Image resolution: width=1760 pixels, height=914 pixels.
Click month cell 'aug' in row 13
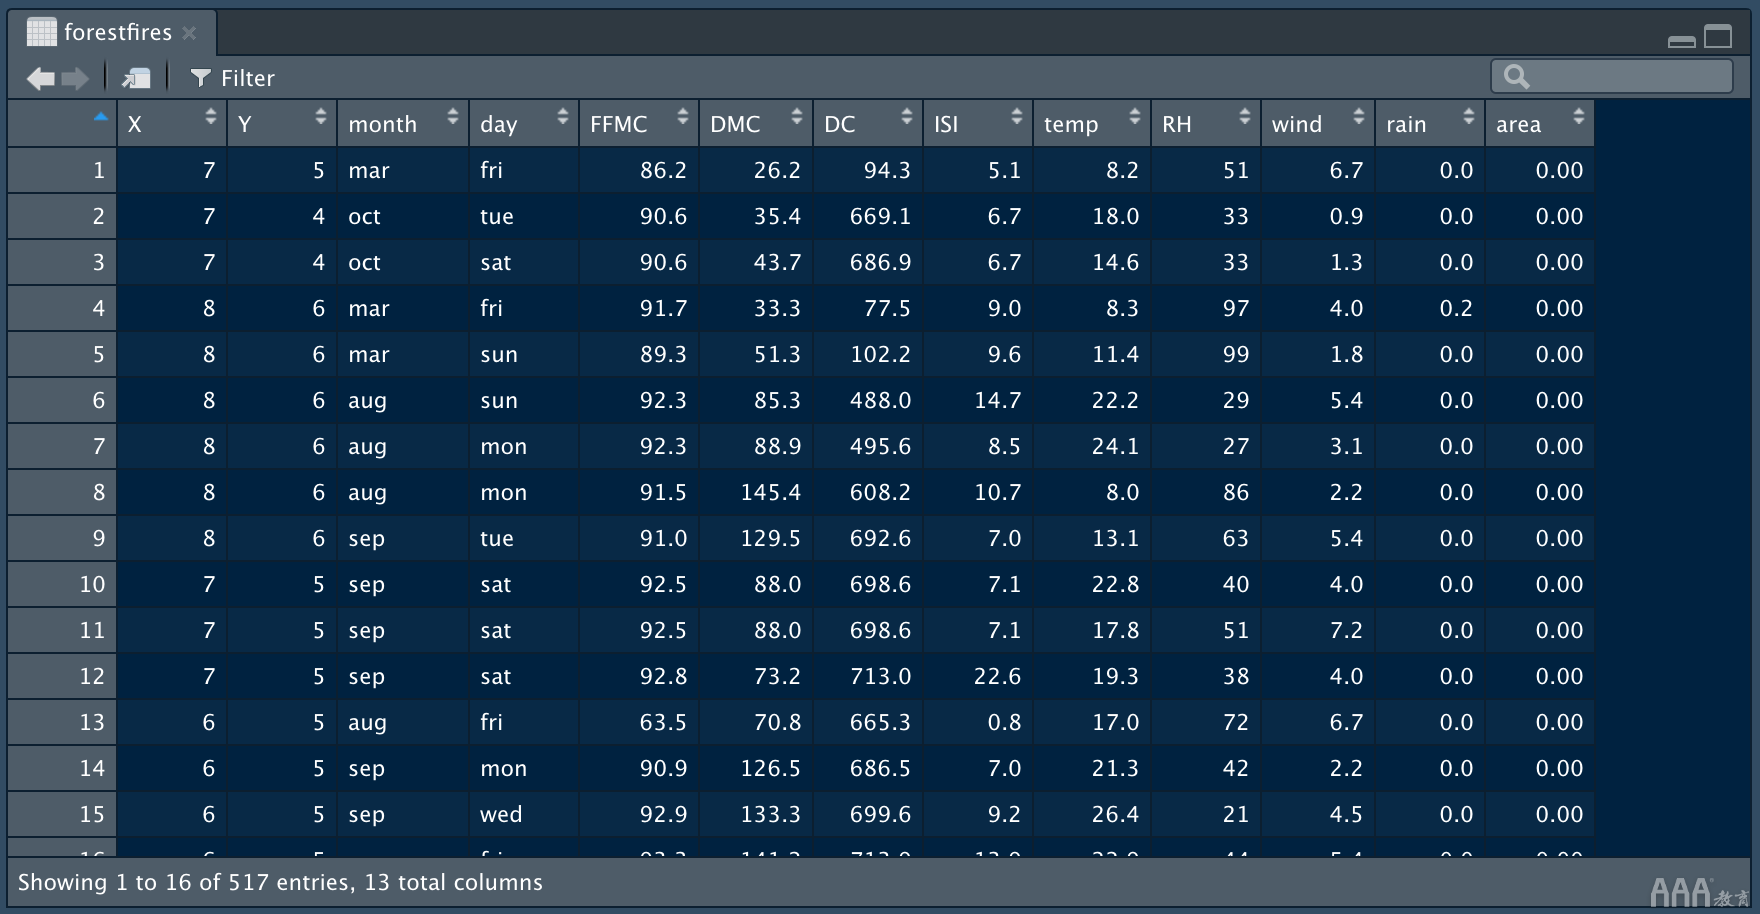(x=367, y=723)
